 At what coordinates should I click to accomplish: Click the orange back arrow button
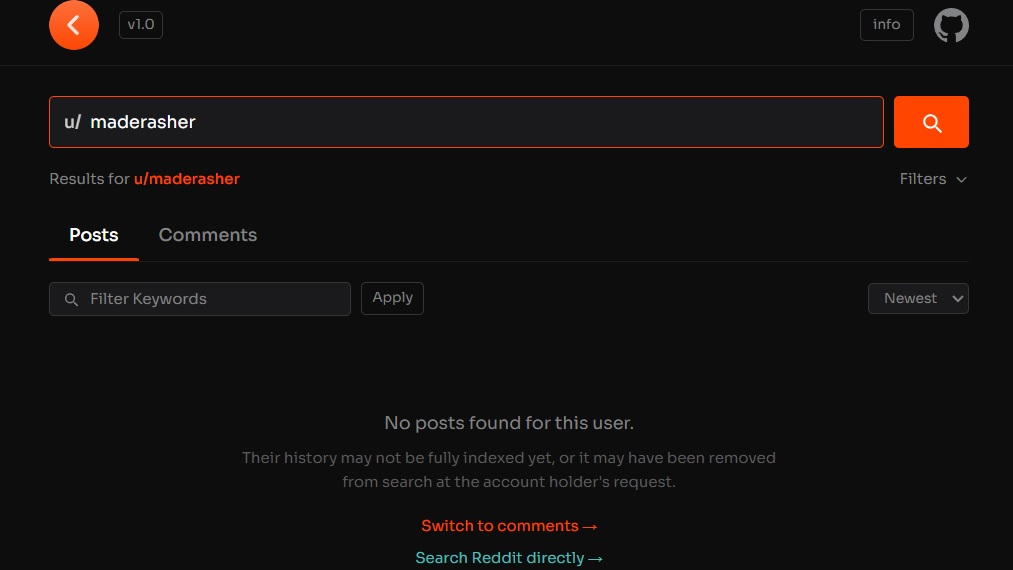click(x=74, y=25)
